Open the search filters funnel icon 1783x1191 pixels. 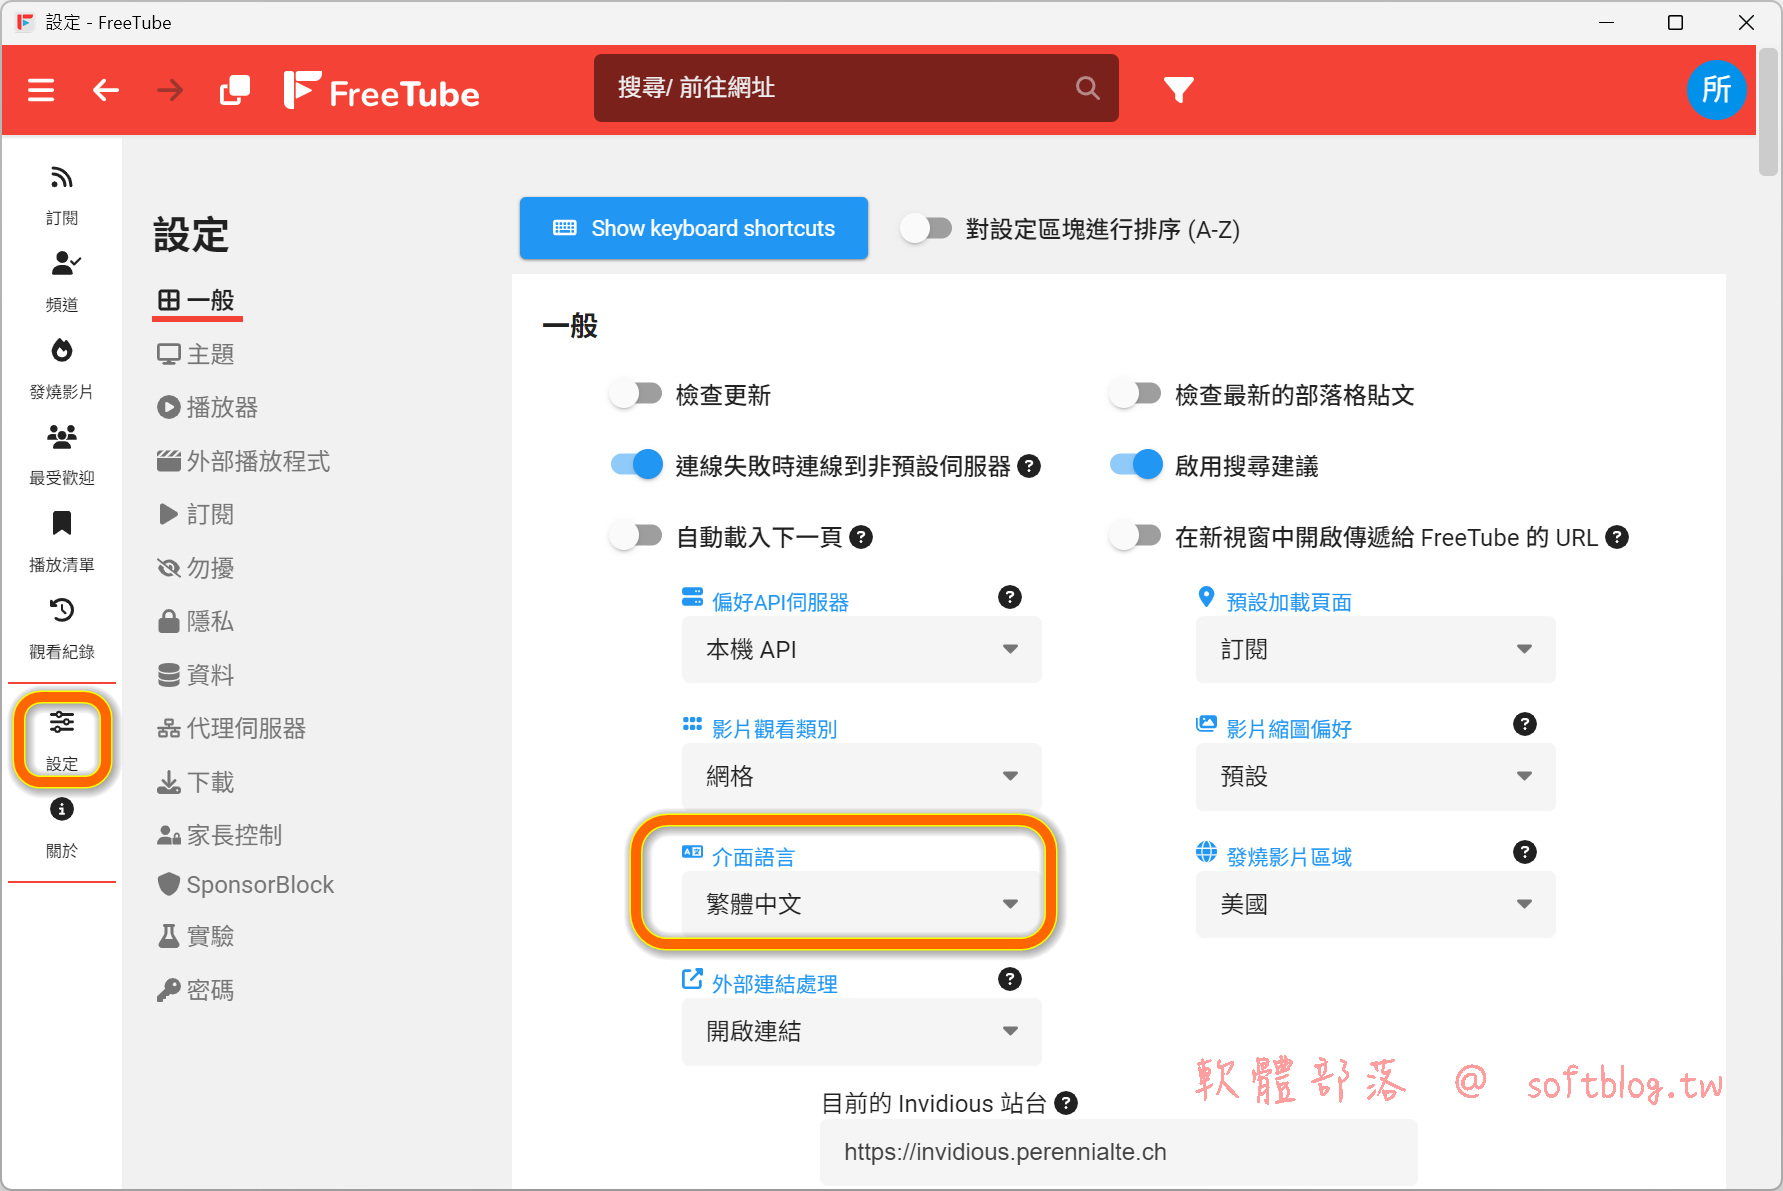1179,90
